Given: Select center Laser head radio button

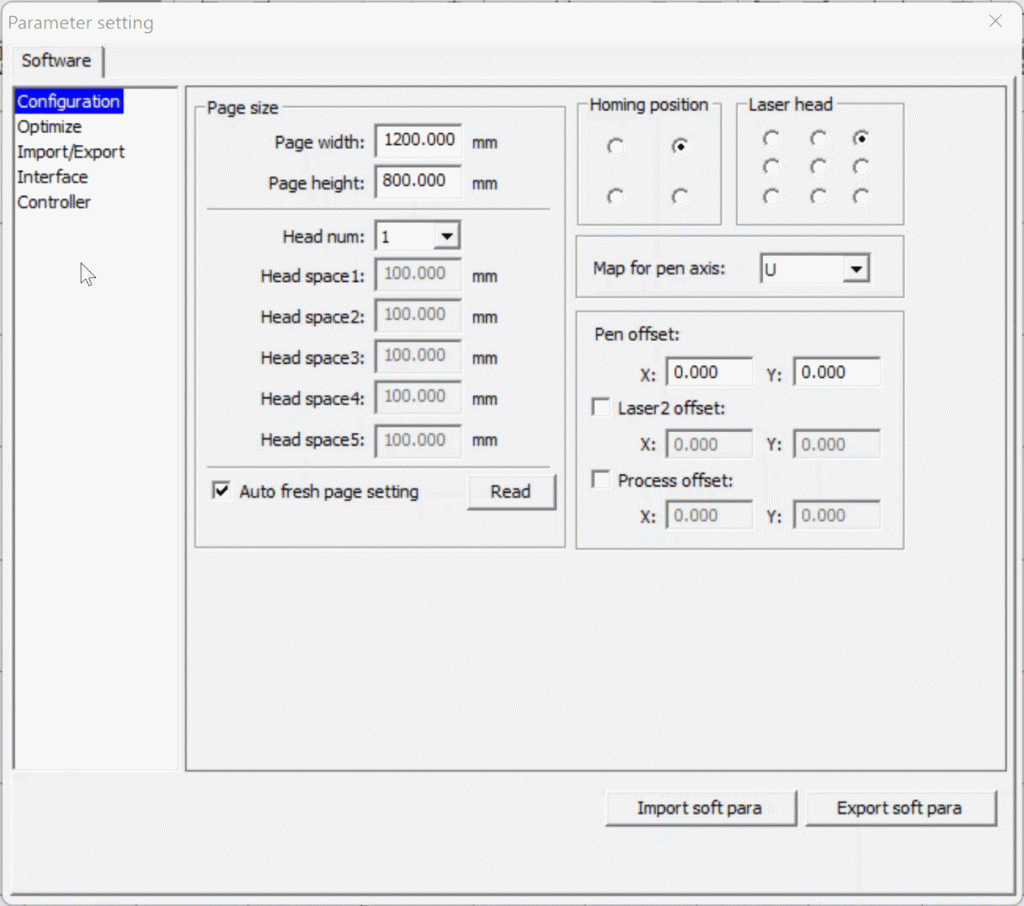Looking at the screenshot, I should click(818, 167).
